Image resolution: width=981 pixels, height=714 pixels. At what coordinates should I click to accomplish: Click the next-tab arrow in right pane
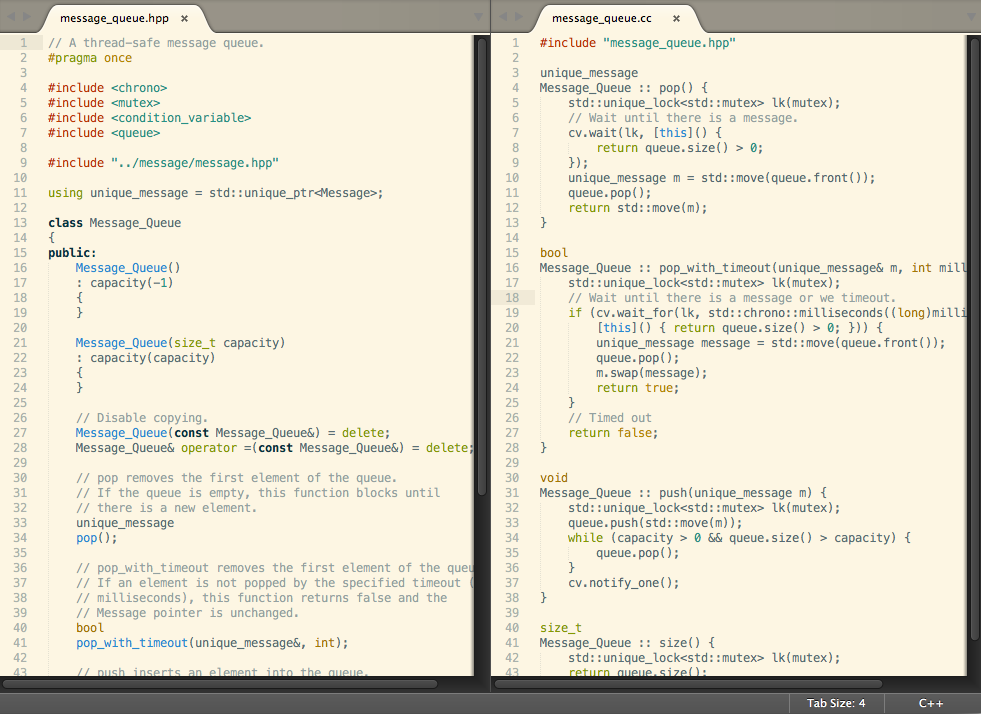click(517, 17)
